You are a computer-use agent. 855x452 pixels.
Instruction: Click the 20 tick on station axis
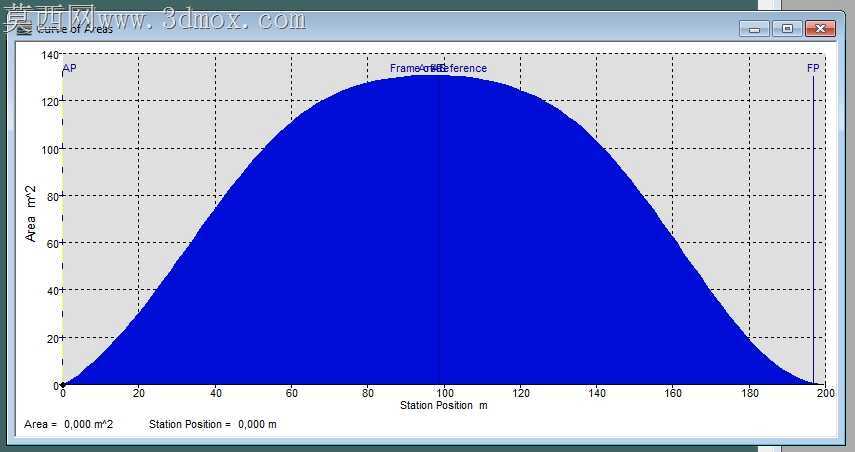click(139, 393)
